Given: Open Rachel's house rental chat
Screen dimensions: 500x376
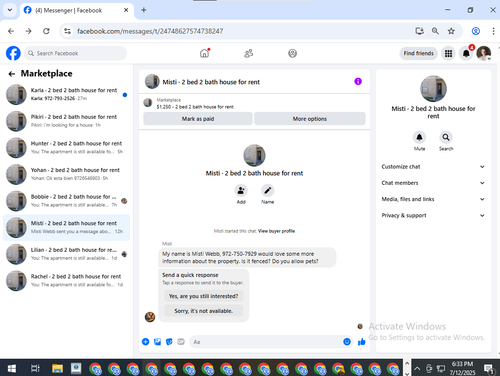Looking at the screenshot, I should [66, 281].
